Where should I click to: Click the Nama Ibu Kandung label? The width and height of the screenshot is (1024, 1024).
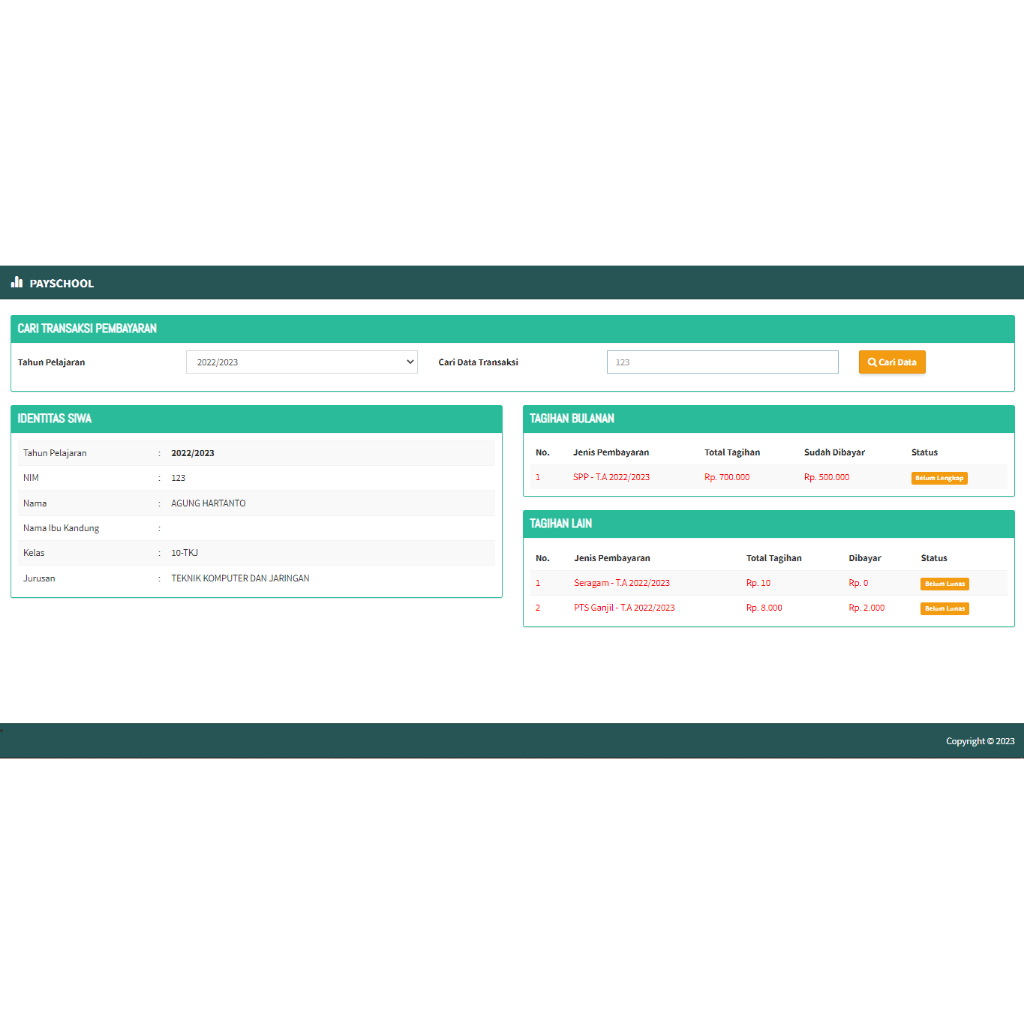61,528
